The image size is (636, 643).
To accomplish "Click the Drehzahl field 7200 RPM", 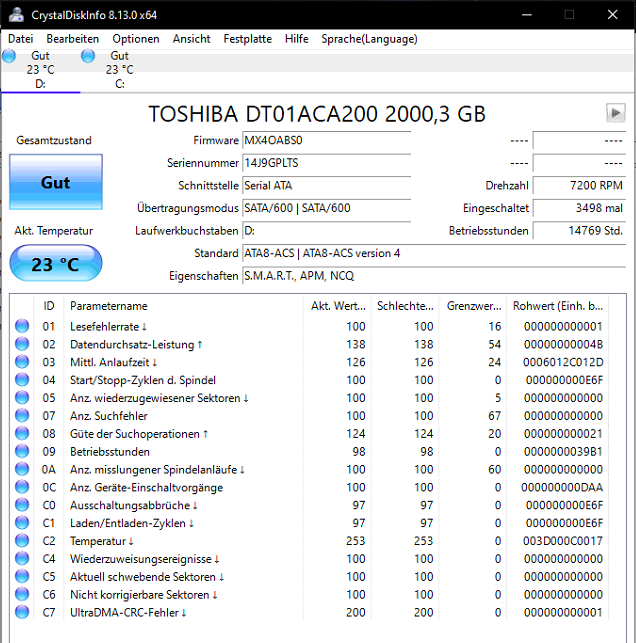I will point(579,186).
